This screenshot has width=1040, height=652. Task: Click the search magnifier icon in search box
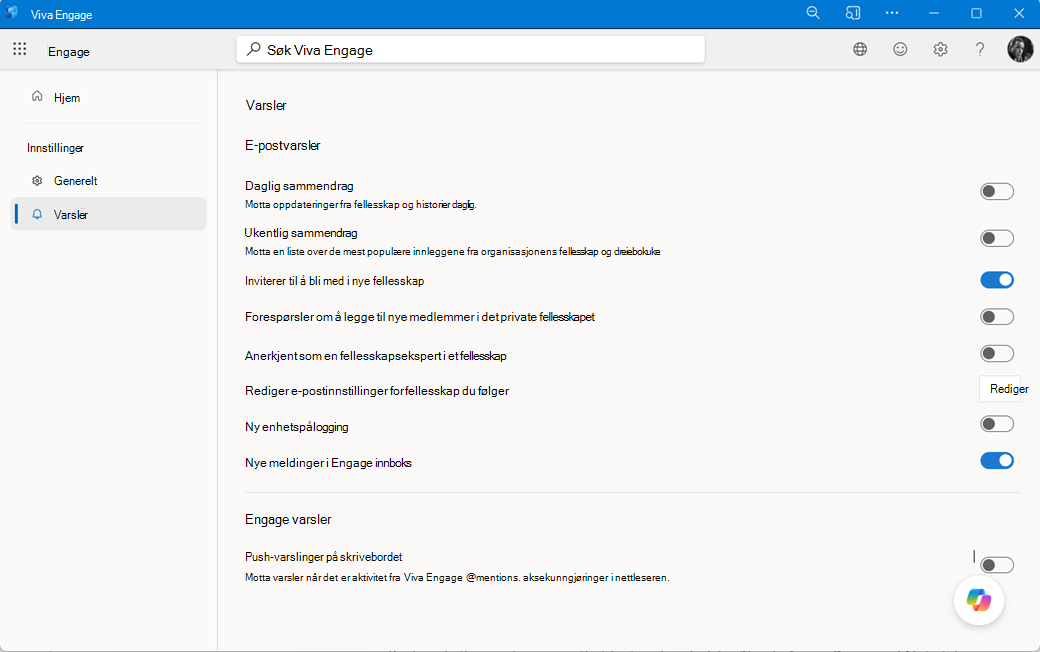[x=253, y=49]
